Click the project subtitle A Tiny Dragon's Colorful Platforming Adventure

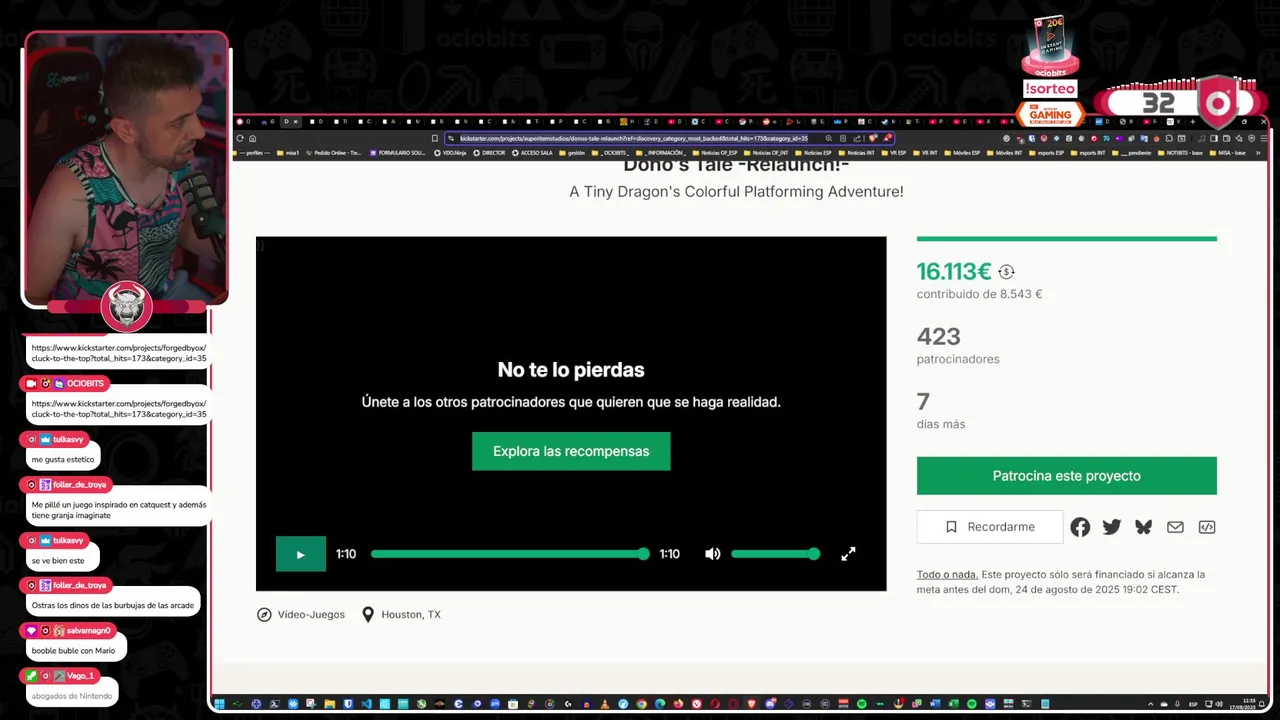[x=736, y=192]
